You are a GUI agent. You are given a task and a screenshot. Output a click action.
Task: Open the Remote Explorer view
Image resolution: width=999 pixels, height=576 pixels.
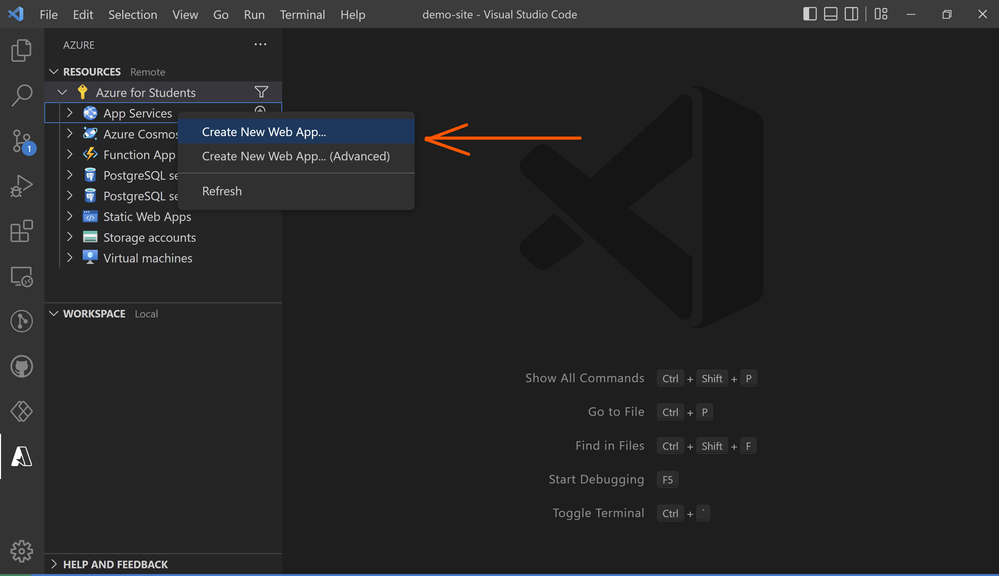coord(21,277)
